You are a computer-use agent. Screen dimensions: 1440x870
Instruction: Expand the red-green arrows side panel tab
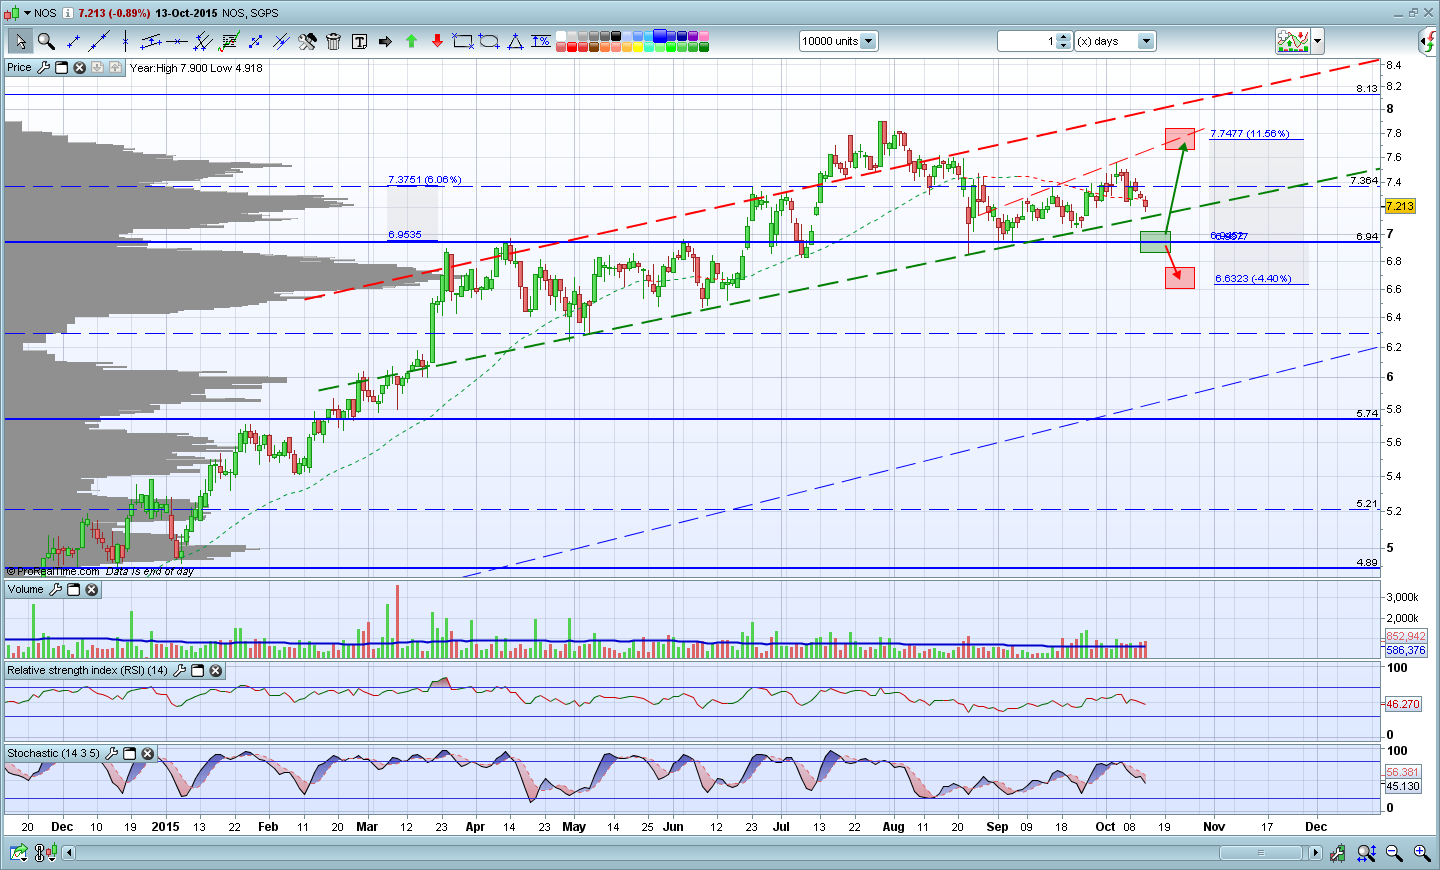1429,41
